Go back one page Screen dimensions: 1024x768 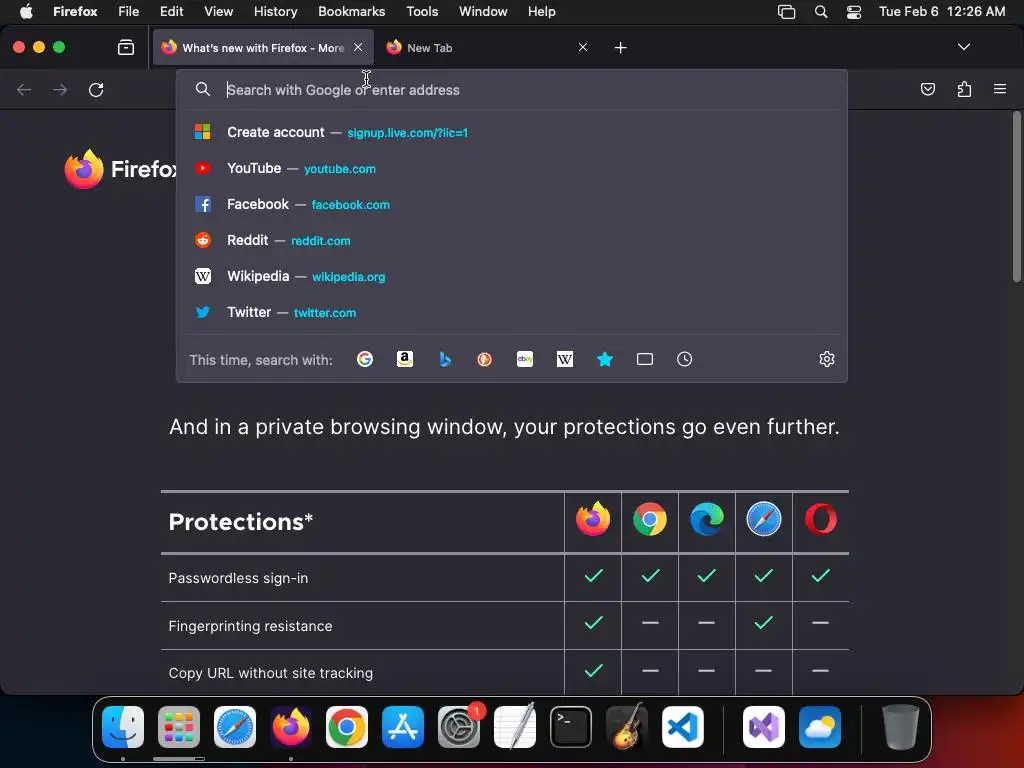click(24, 89)
